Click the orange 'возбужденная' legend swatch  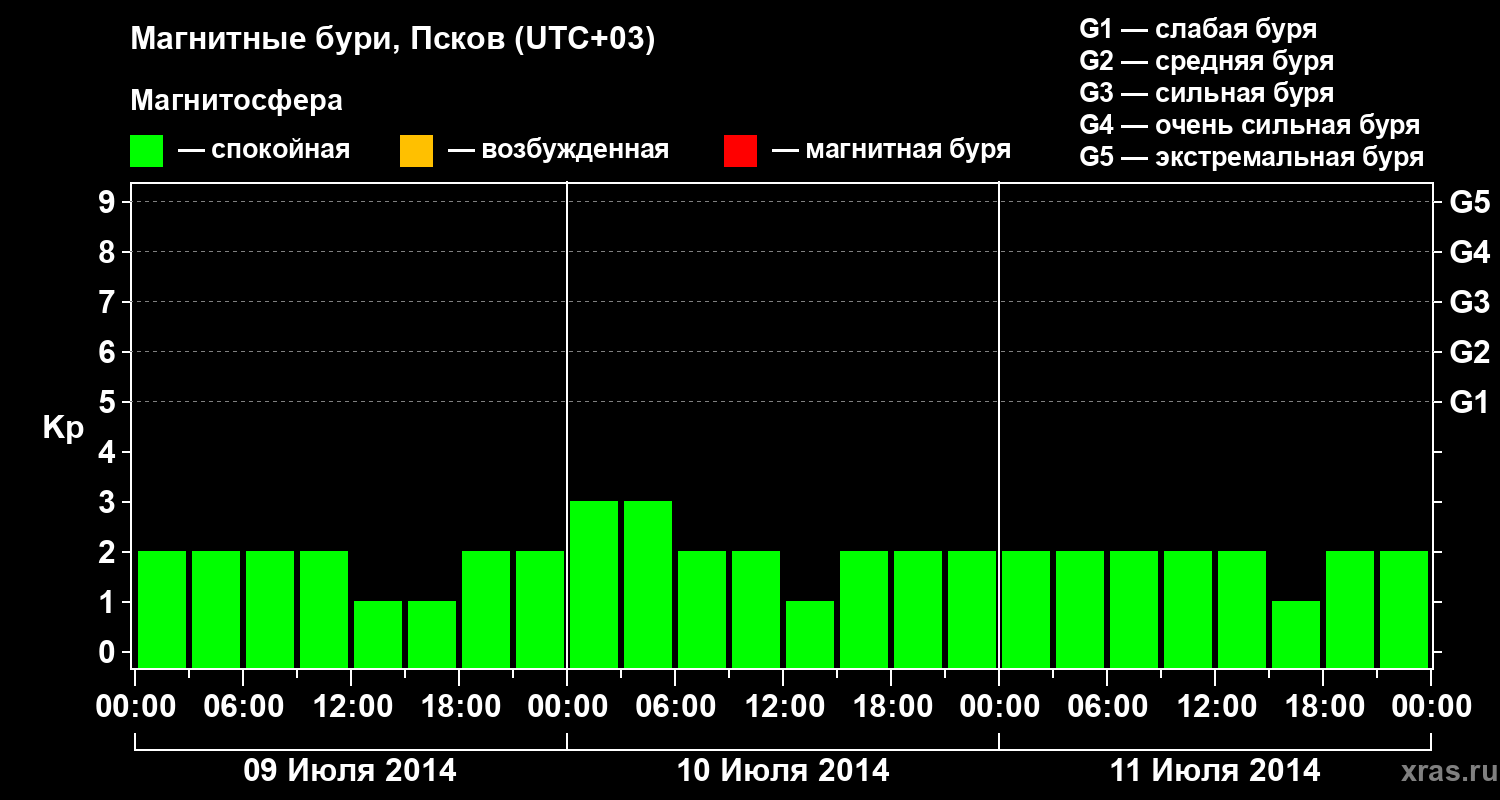tap(416, 151)
